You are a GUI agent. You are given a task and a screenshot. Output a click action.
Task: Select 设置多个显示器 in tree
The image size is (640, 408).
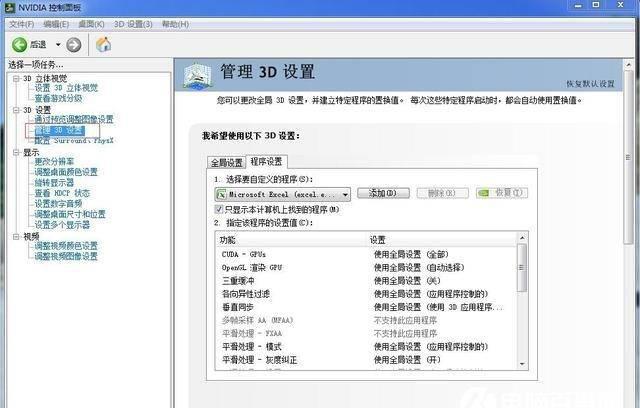click(x=62, y=225)
